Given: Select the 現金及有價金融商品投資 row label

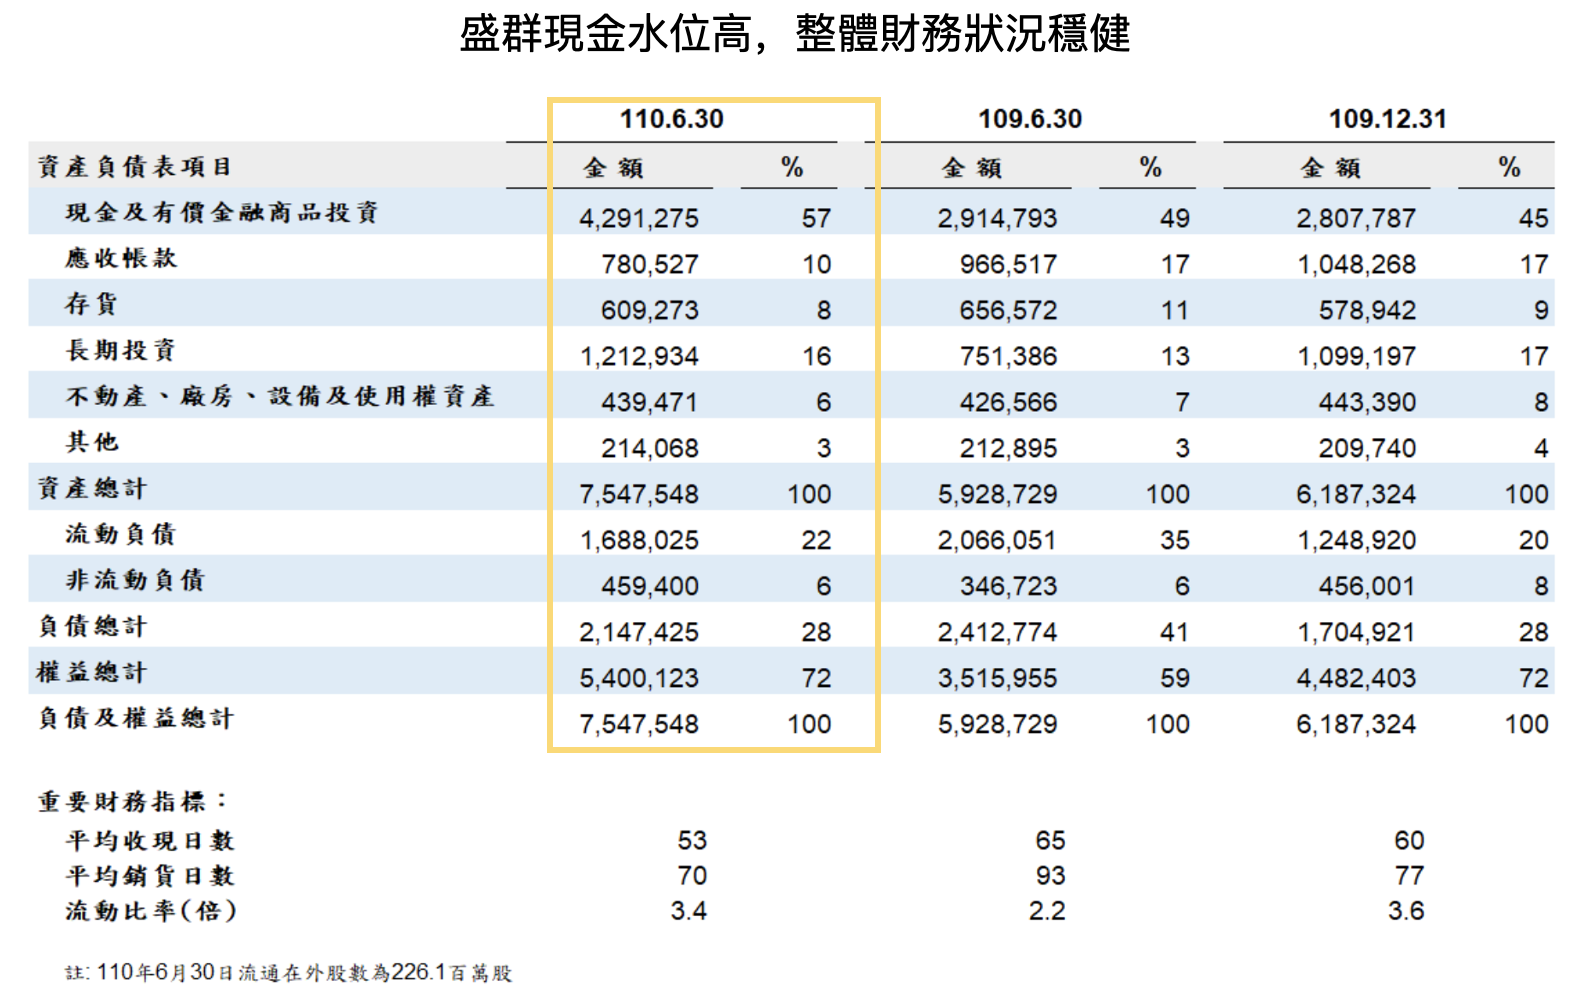Looking at the screenshot, I should pos(221,212).
